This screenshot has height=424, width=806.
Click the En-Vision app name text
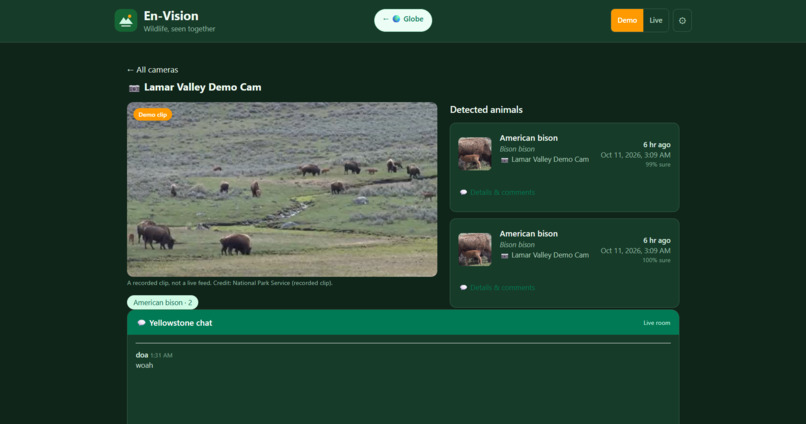[x=171, y=16]
